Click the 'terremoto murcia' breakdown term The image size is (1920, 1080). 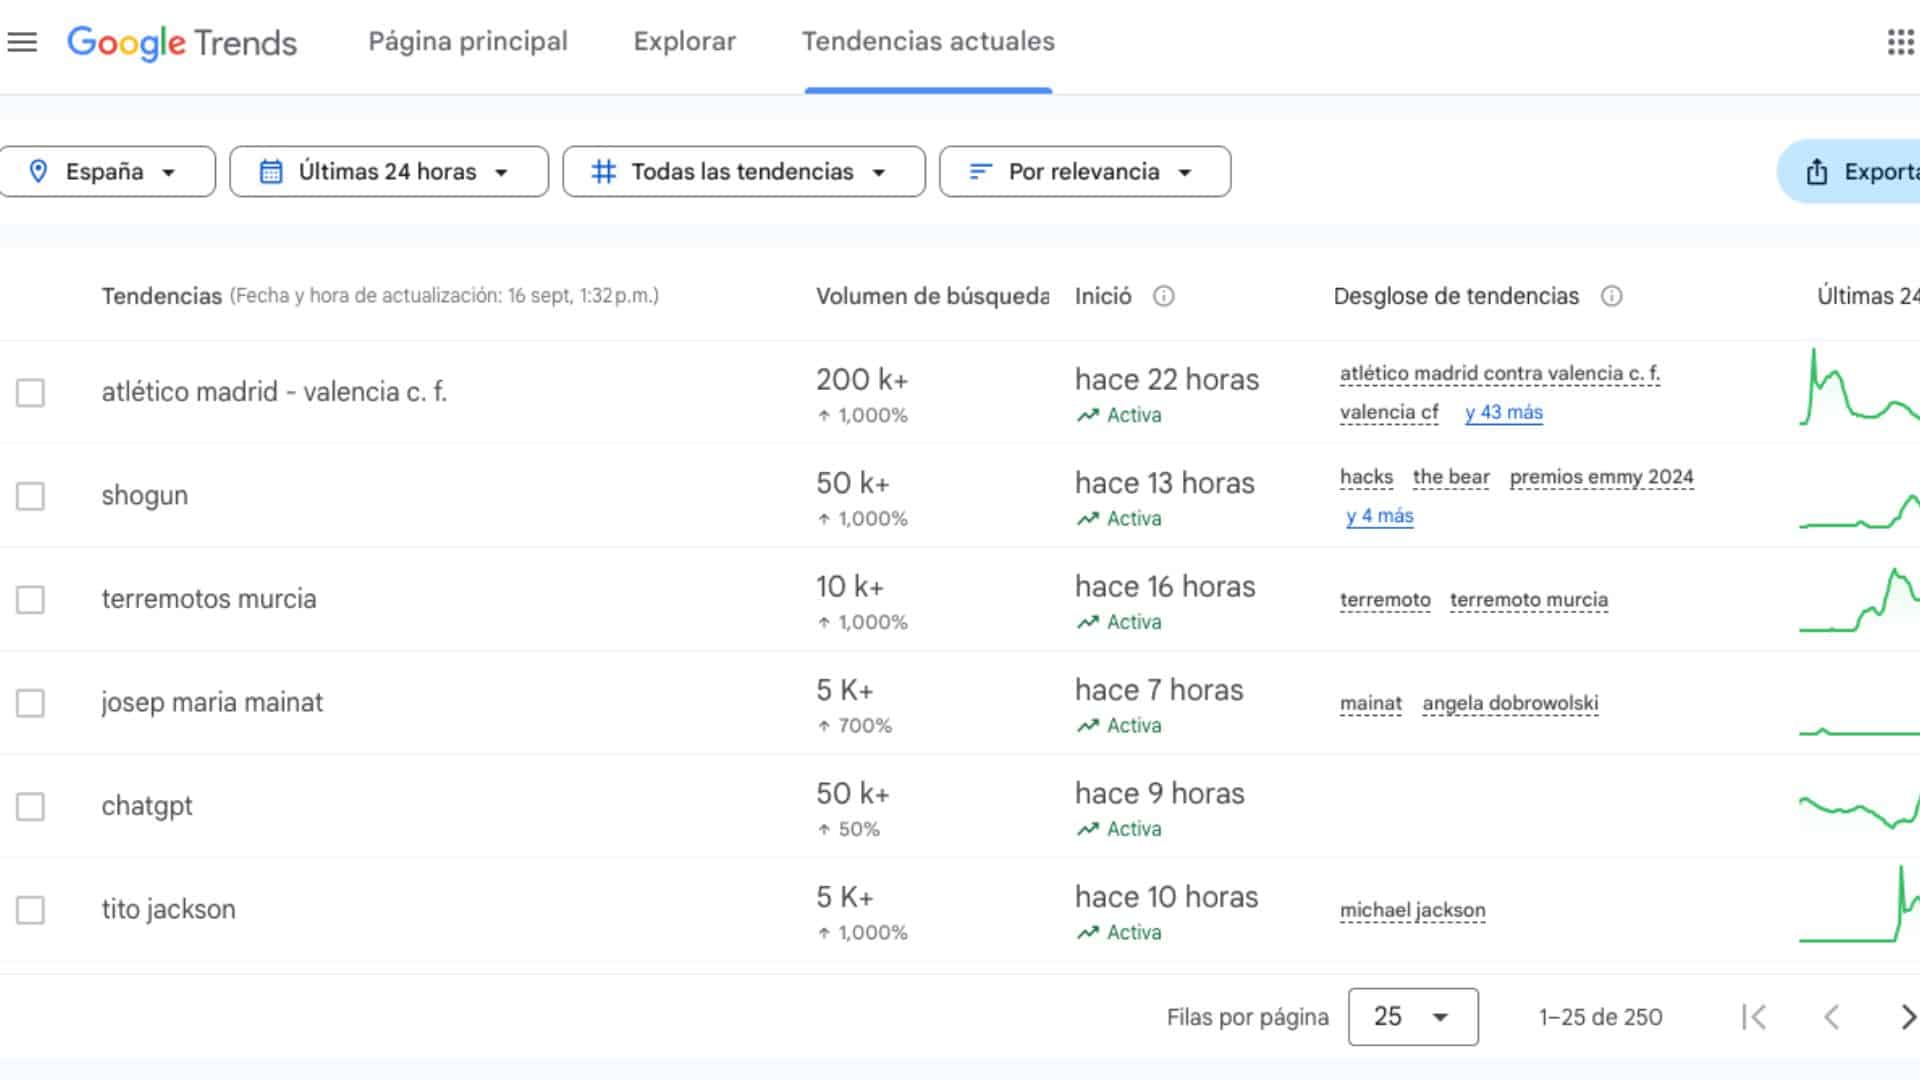click(1529, 600)
